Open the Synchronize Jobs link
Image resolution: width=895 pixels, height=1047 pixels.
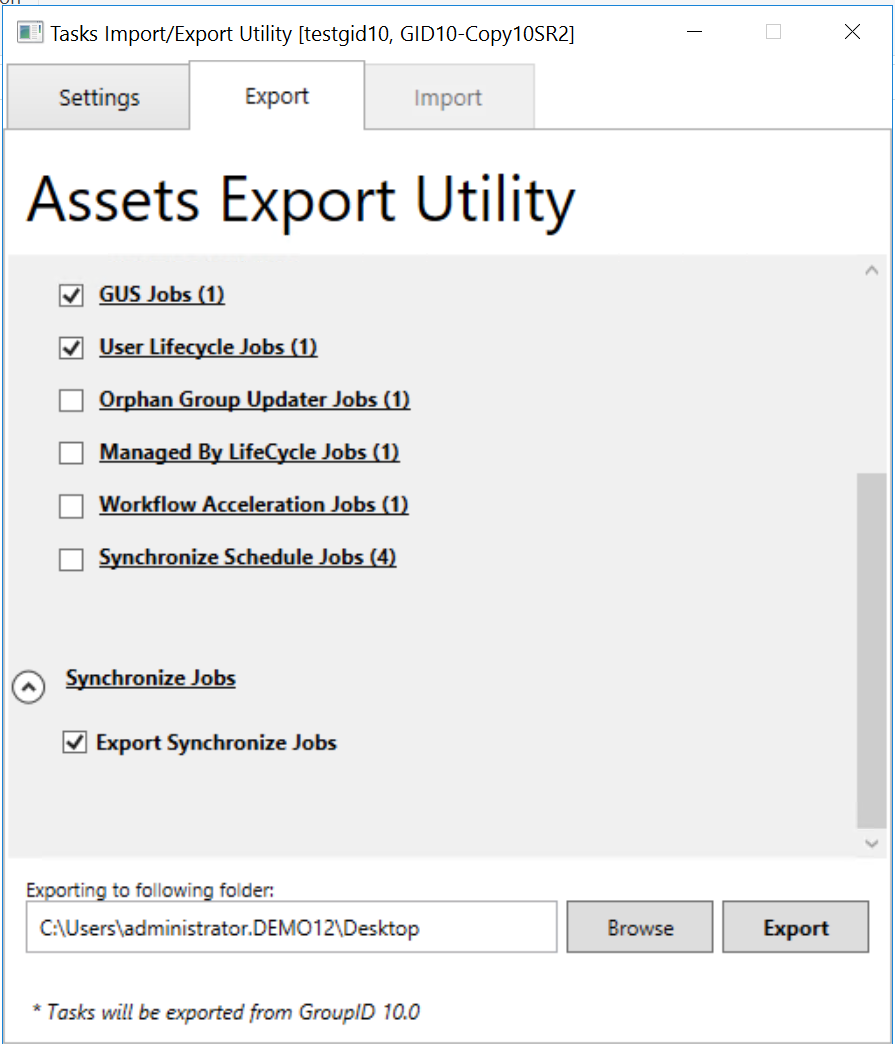150,678
